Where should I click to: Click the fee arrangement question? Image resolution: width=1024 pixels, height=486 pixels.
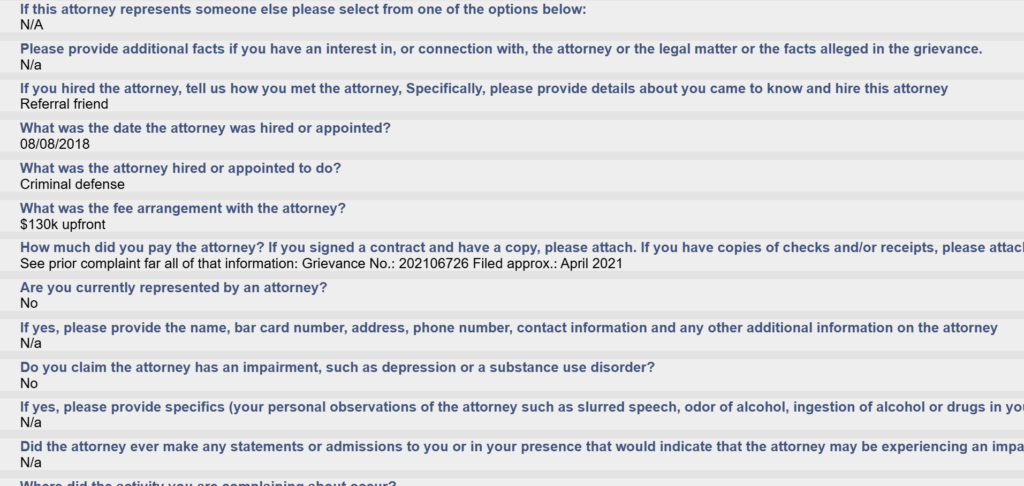point(183,209)
